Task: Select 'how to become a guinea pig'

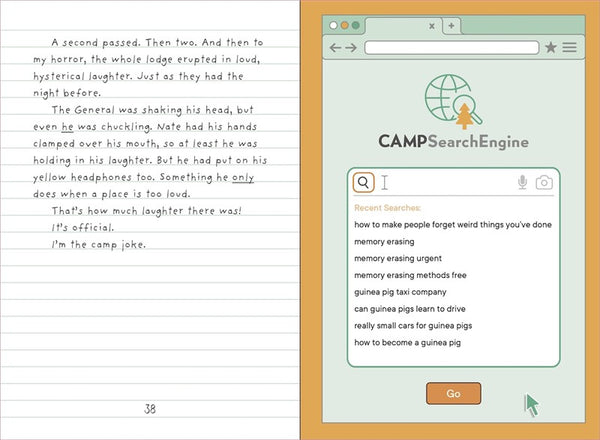Action: (408, 343)
